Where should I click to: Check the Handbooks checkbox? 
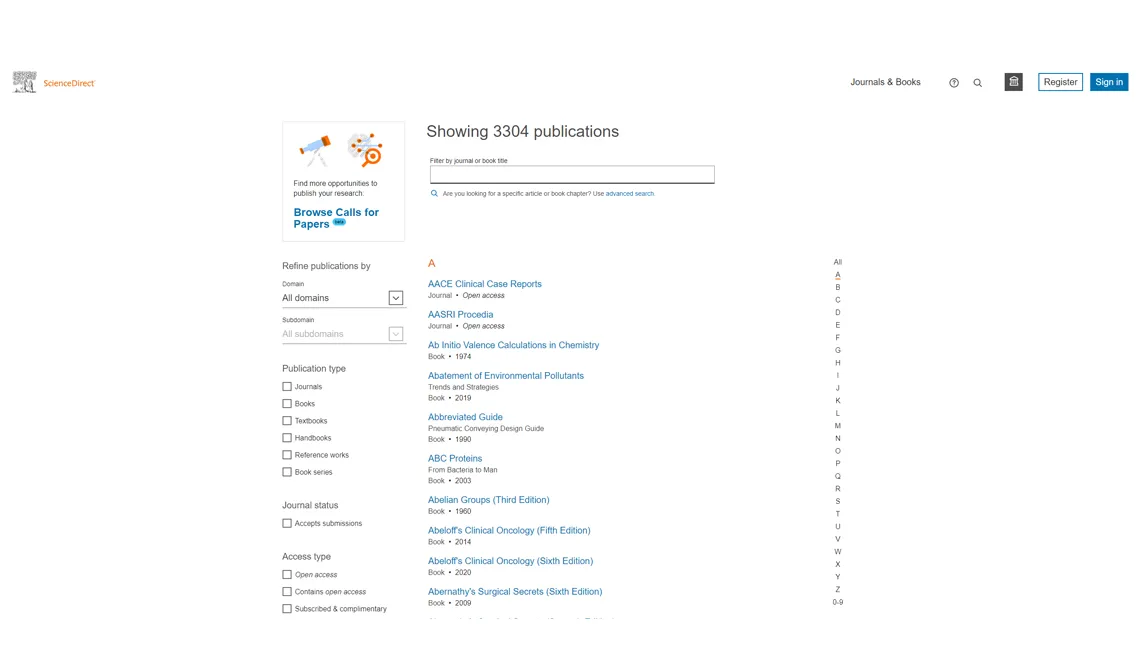287,437
